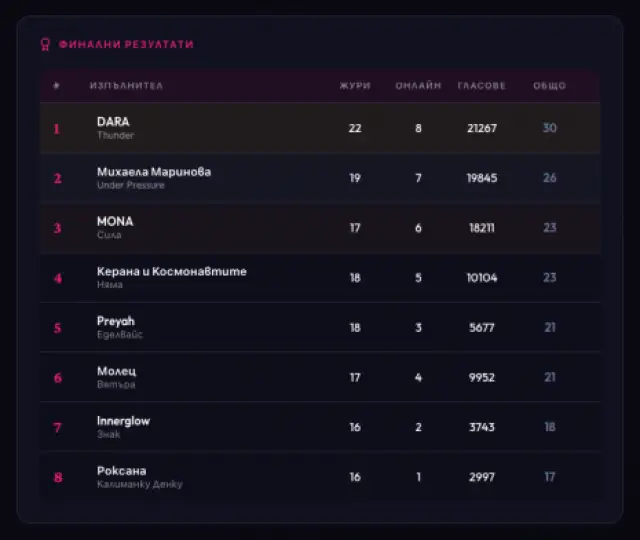
Task: Click the award ribbon icon beside the title
Action: click(44, 44)
